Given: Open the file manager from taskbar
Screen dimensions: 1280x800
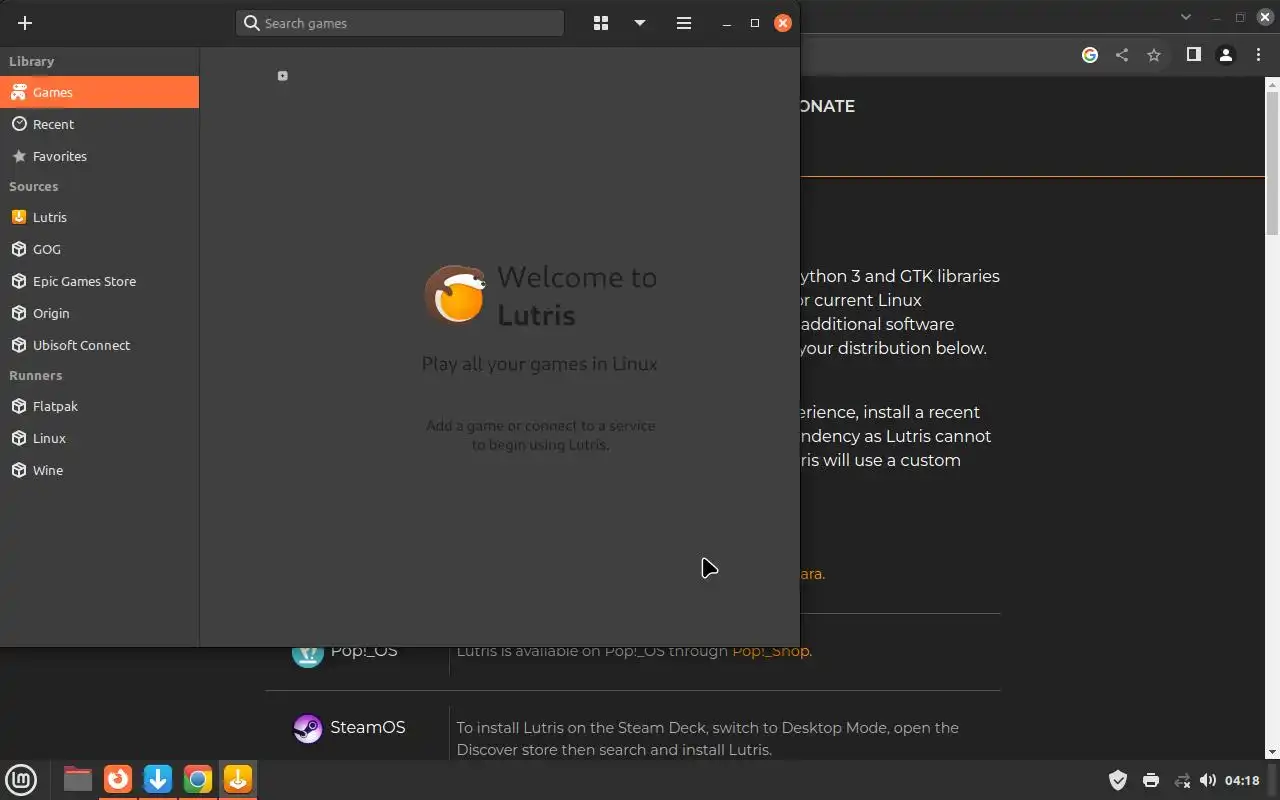Looking at the screenshot, I should click(78, 779).
